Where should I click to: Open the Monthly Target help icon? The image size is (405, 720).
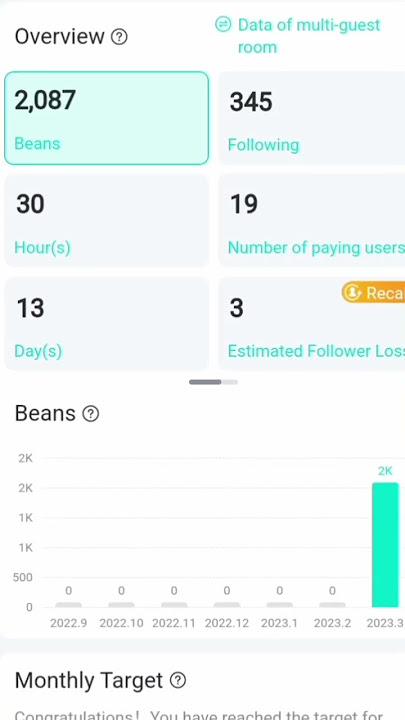(x=178, y=680)
